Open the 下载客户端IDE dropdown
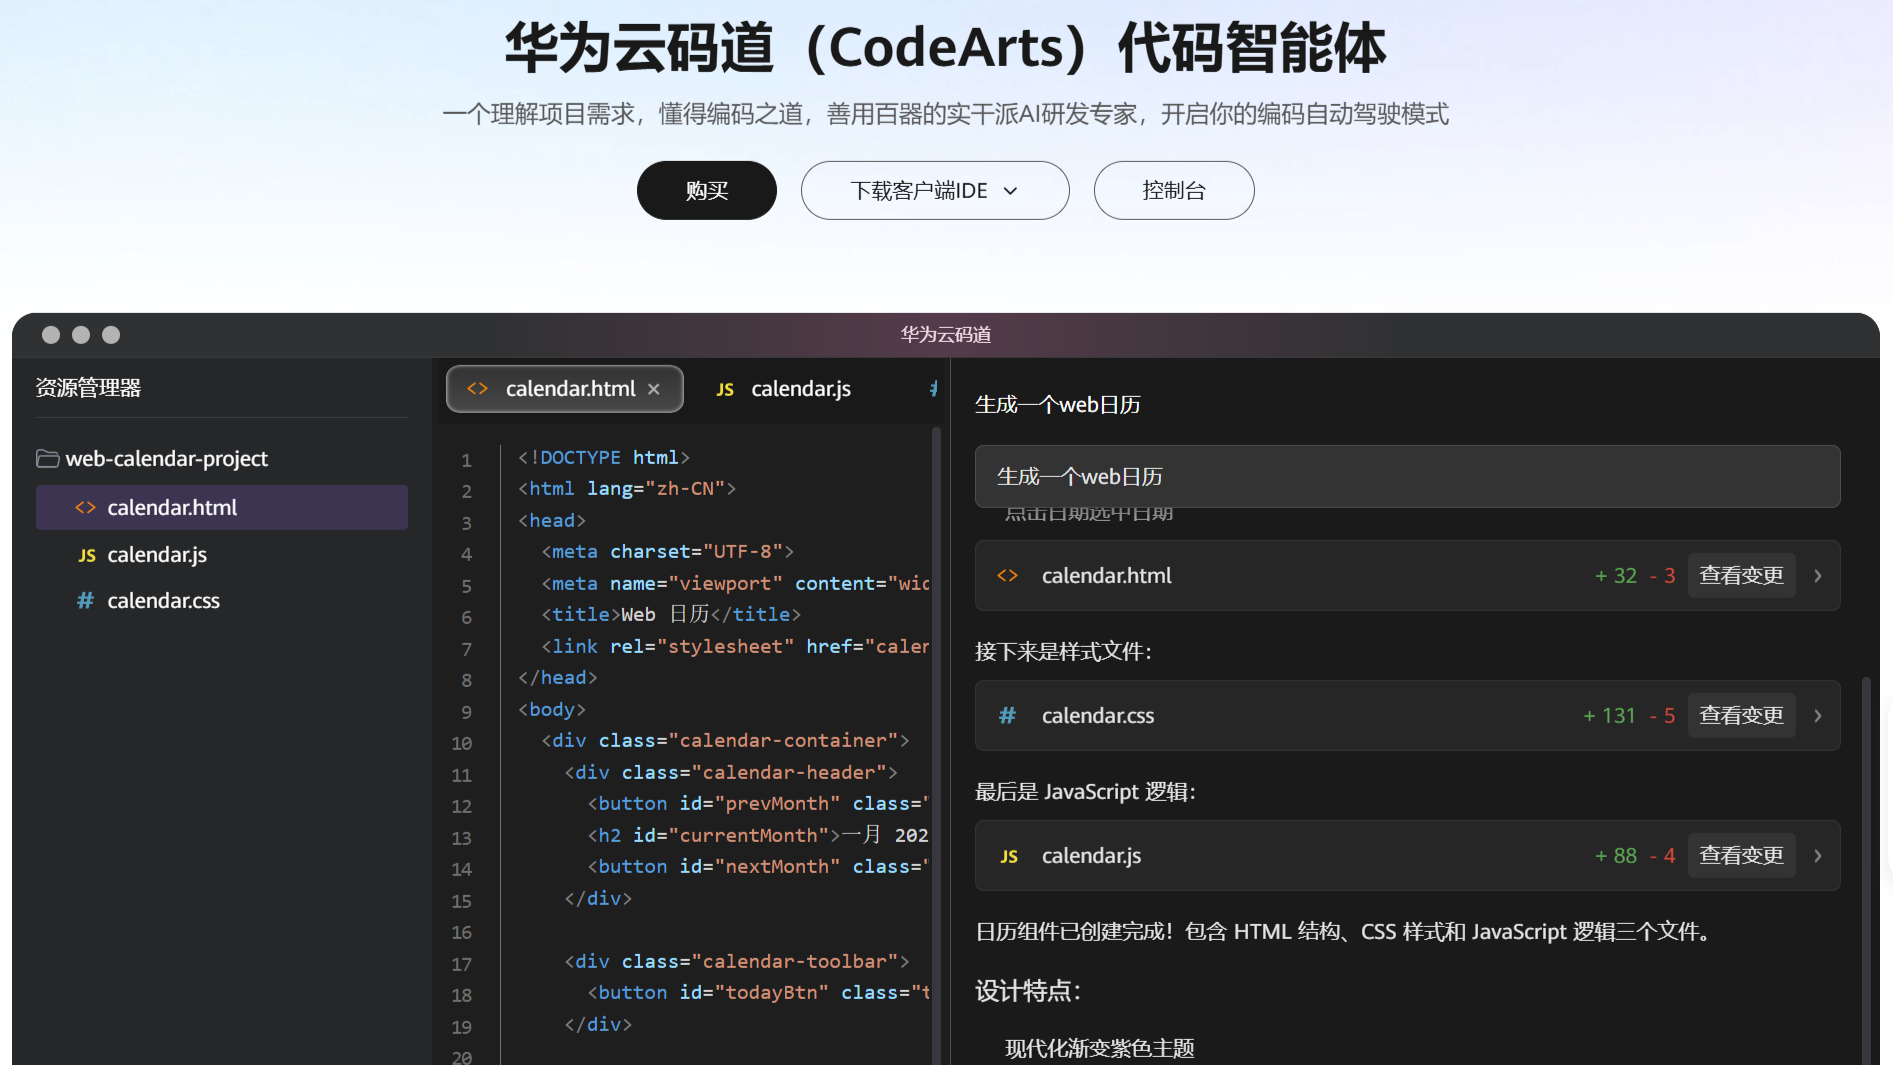The image size is (1893, 1065). coord(934,190)
